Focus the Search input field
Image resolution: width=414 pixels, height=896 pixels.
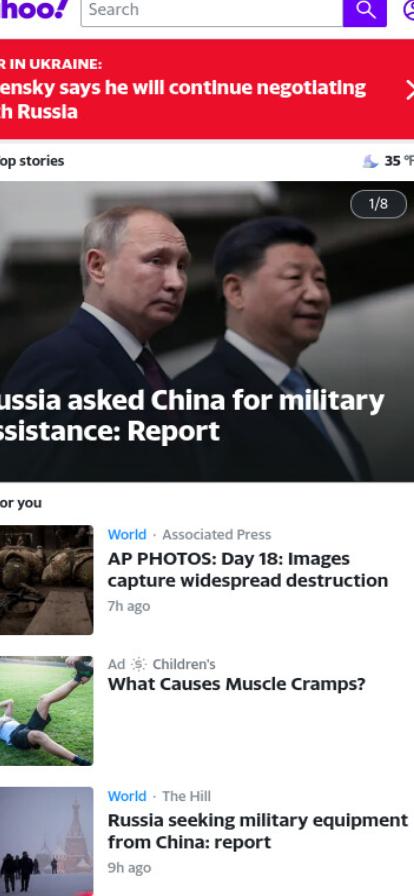tap(212, 10)
